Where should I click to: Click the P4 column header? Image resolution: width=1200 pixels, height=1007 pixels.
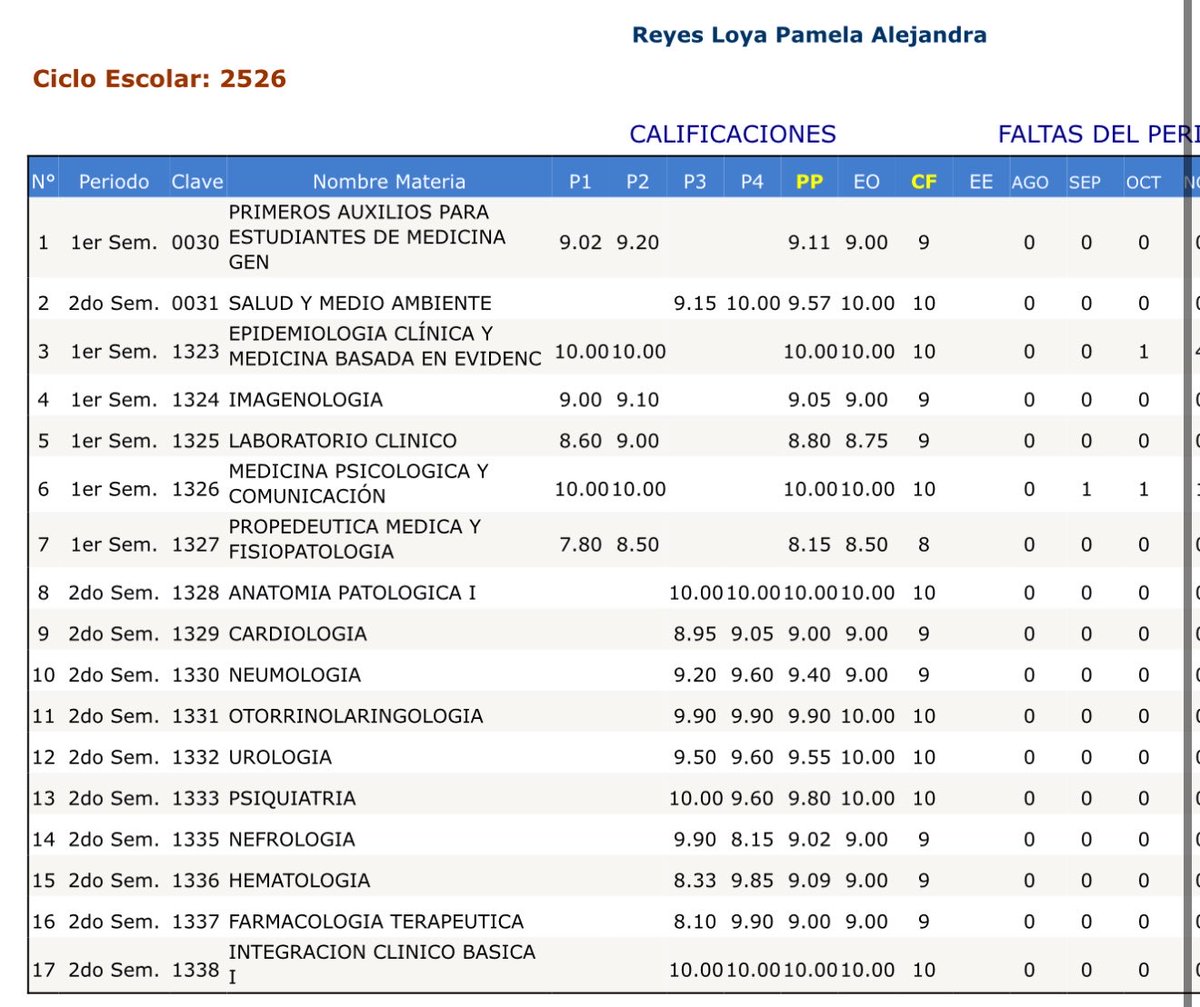click(752, 182)
